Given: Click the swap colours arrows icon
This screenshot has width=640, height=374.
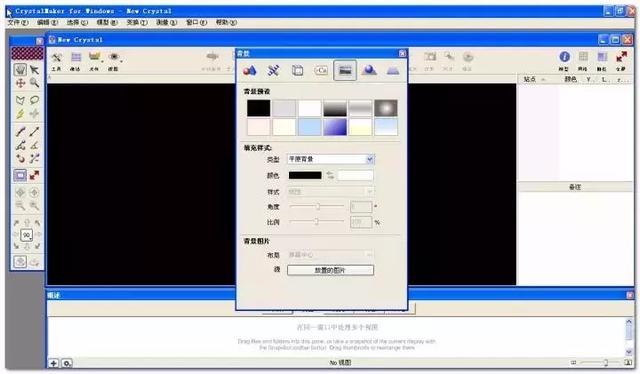Looking at the screenshot, I should point(330,176).
